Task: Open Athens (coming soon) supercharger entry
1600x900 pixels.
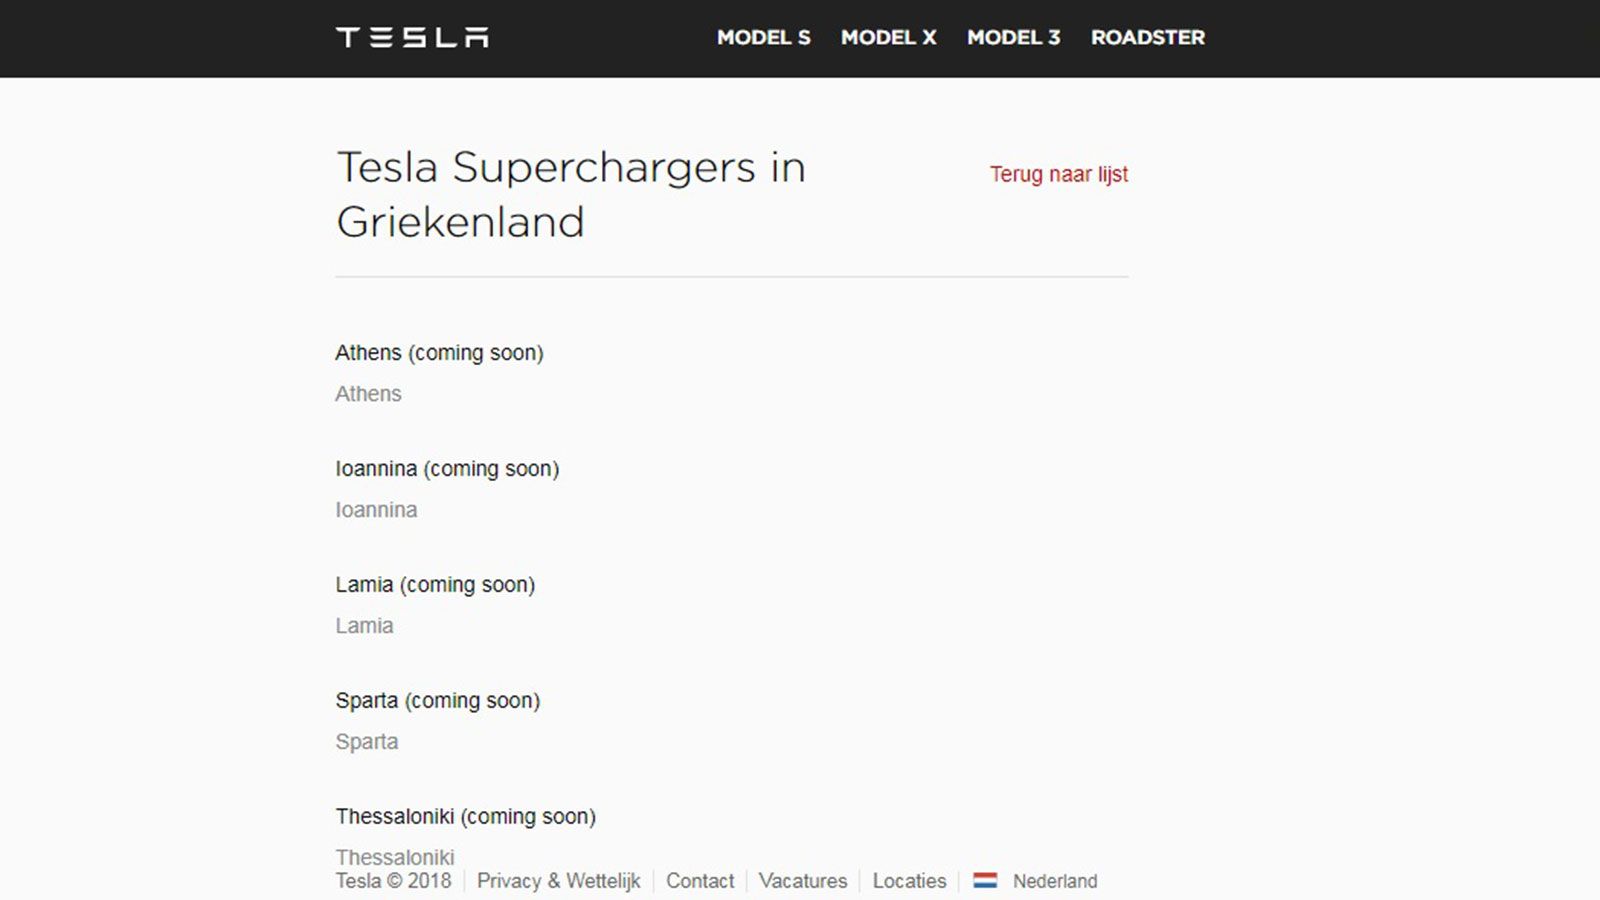Action: pos(439,353)
